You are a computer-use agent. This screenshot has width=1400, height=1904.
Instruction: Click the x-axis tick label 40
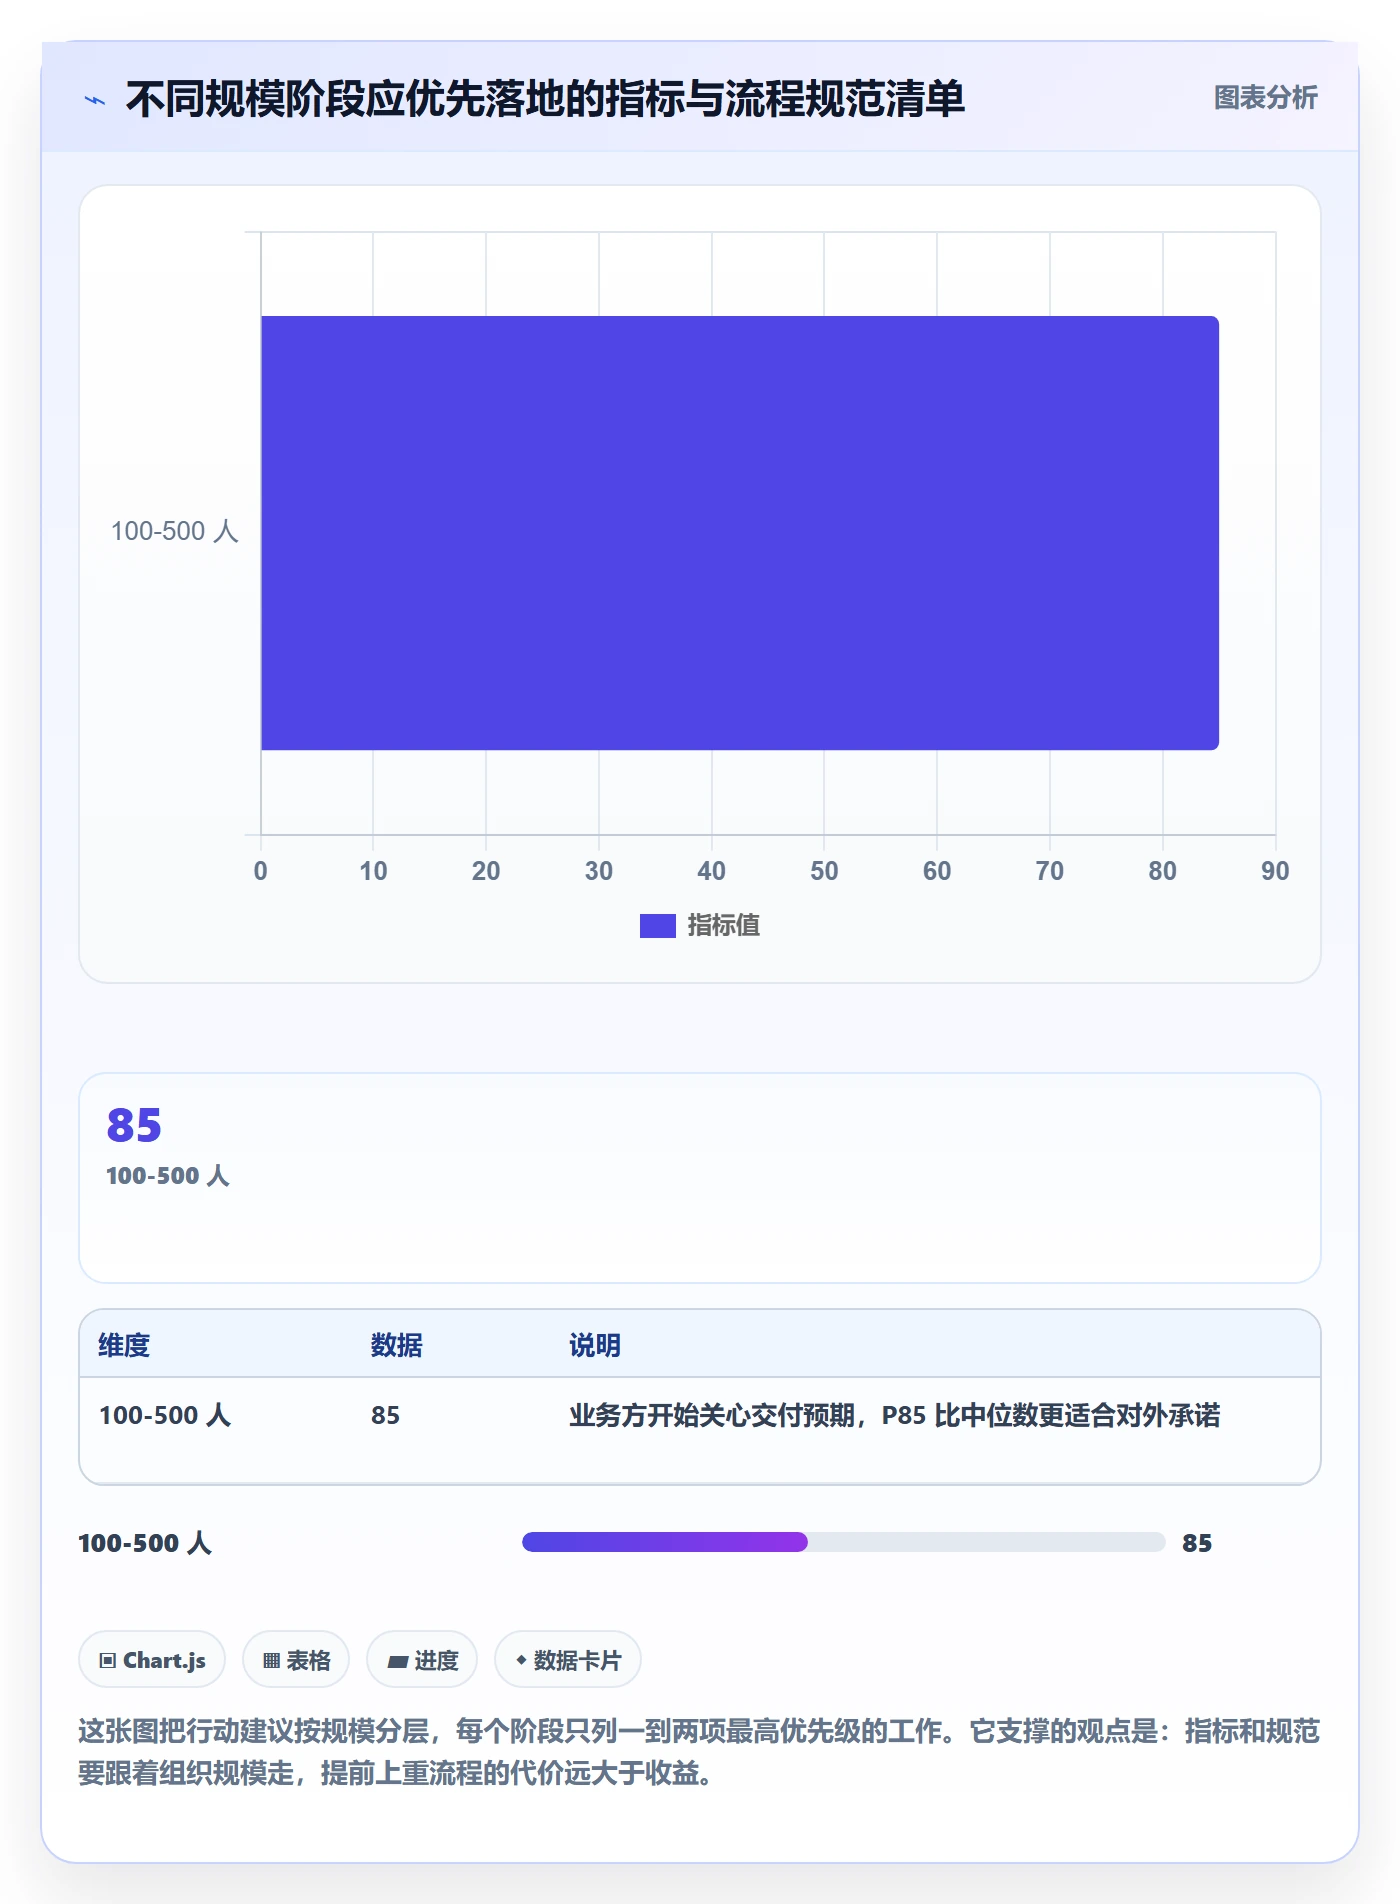[712, 871]
